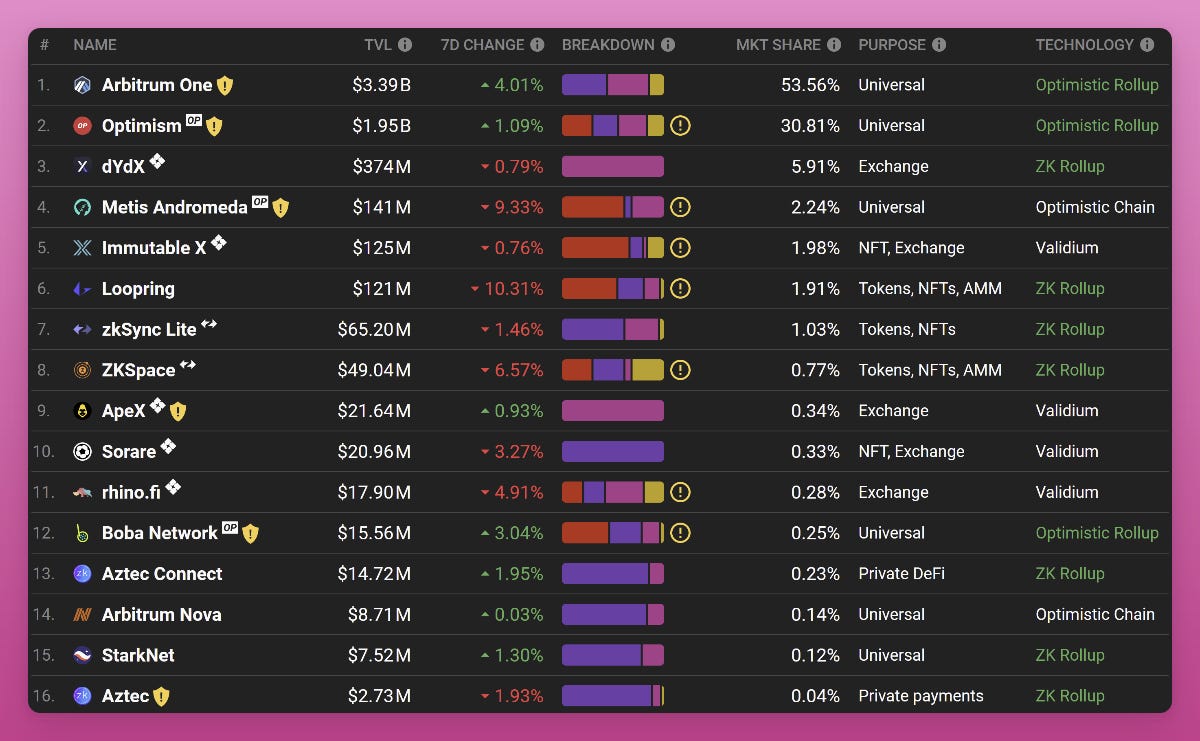The width and height of the screenshot is (1200, 741).
Task: Click the warning shield next to Arbitrum One
Action: (225, 85)
